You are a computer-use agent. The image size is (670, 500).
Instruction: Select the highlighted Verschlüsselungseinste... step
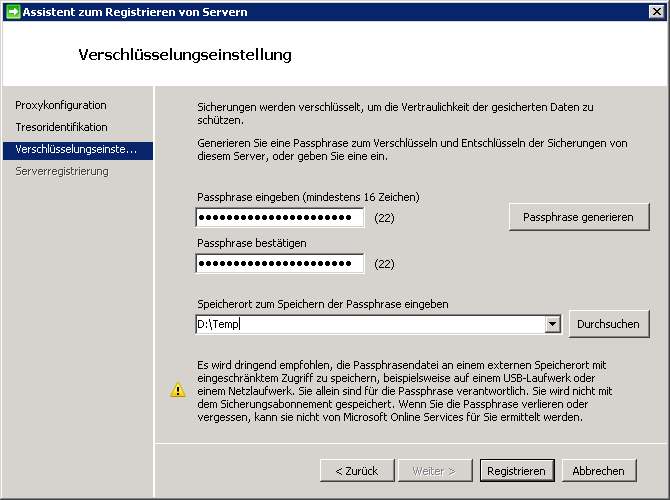tap(76, 149)
